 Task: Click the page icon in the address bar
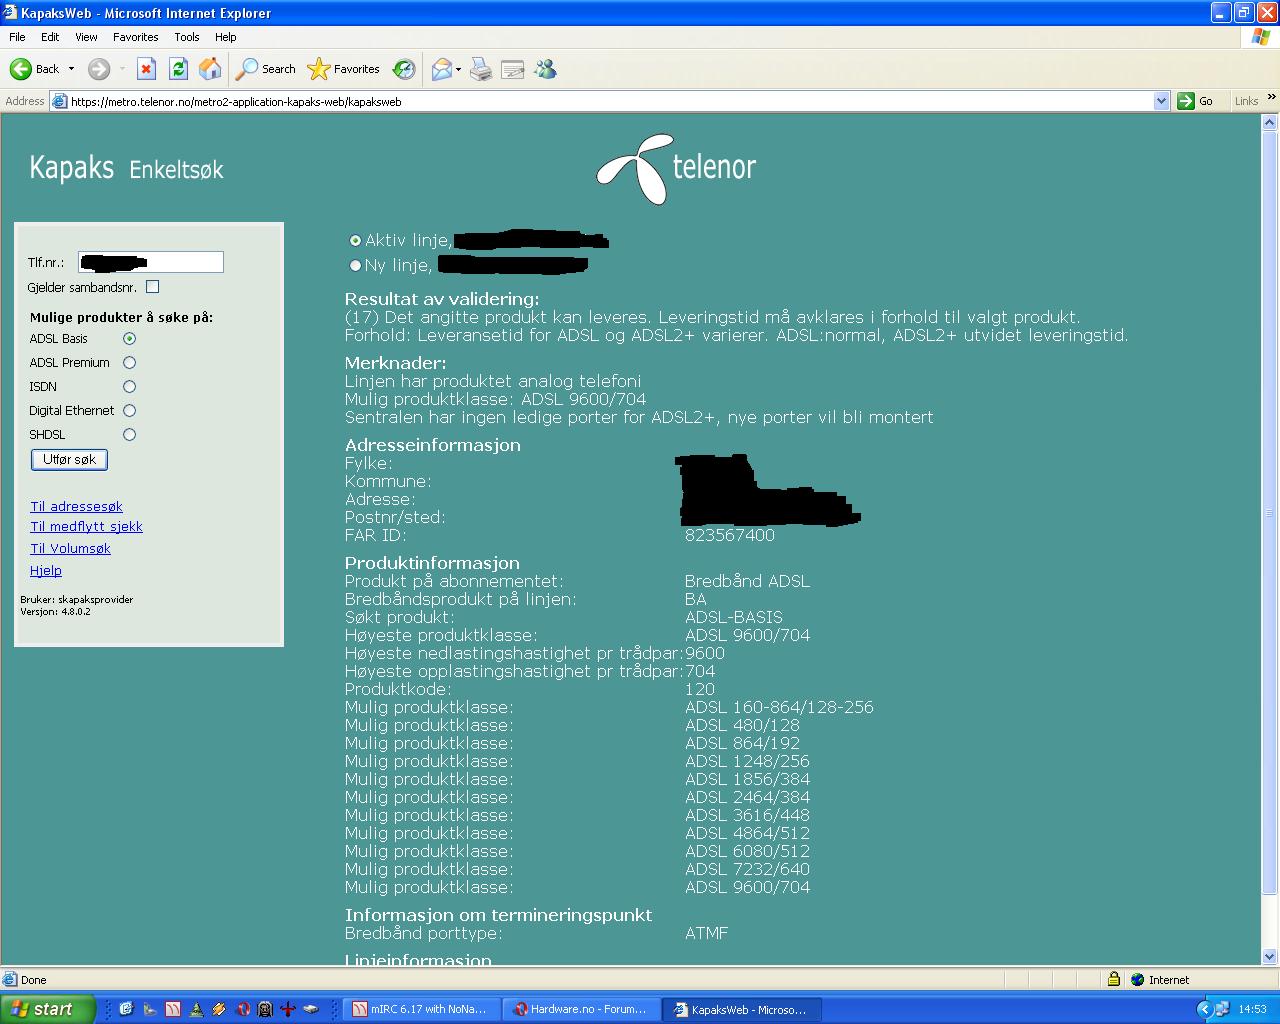tap(59, 101)
